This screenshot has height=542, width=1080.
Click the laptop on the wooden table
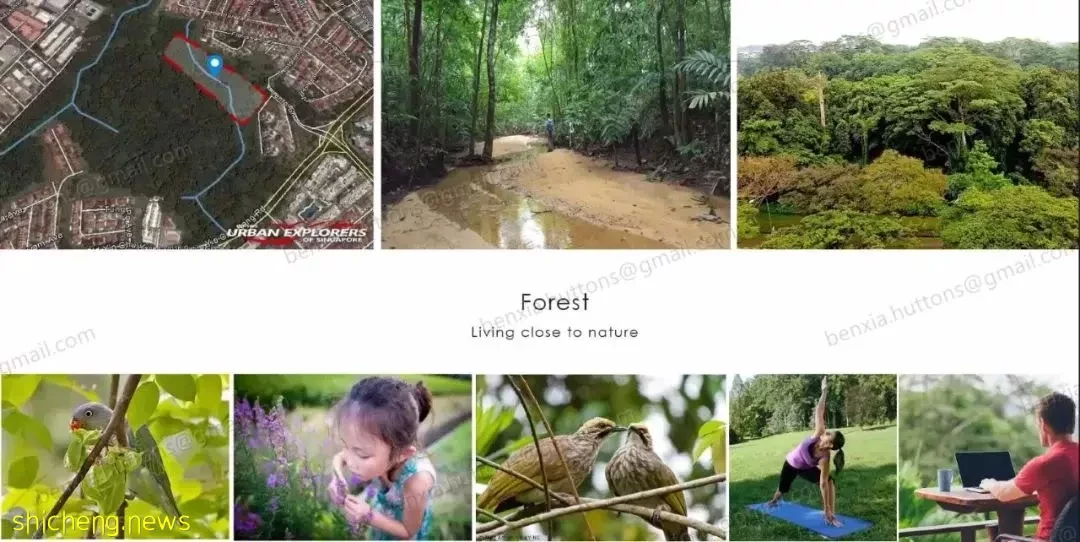coord(985,470)
